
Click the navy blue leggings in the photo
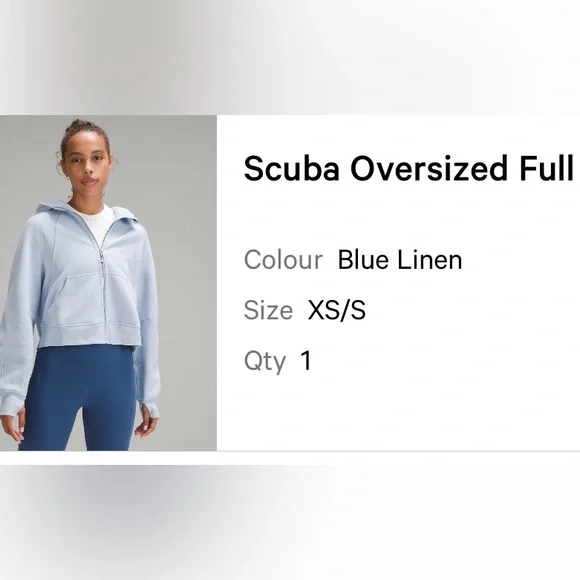[80, 398]
